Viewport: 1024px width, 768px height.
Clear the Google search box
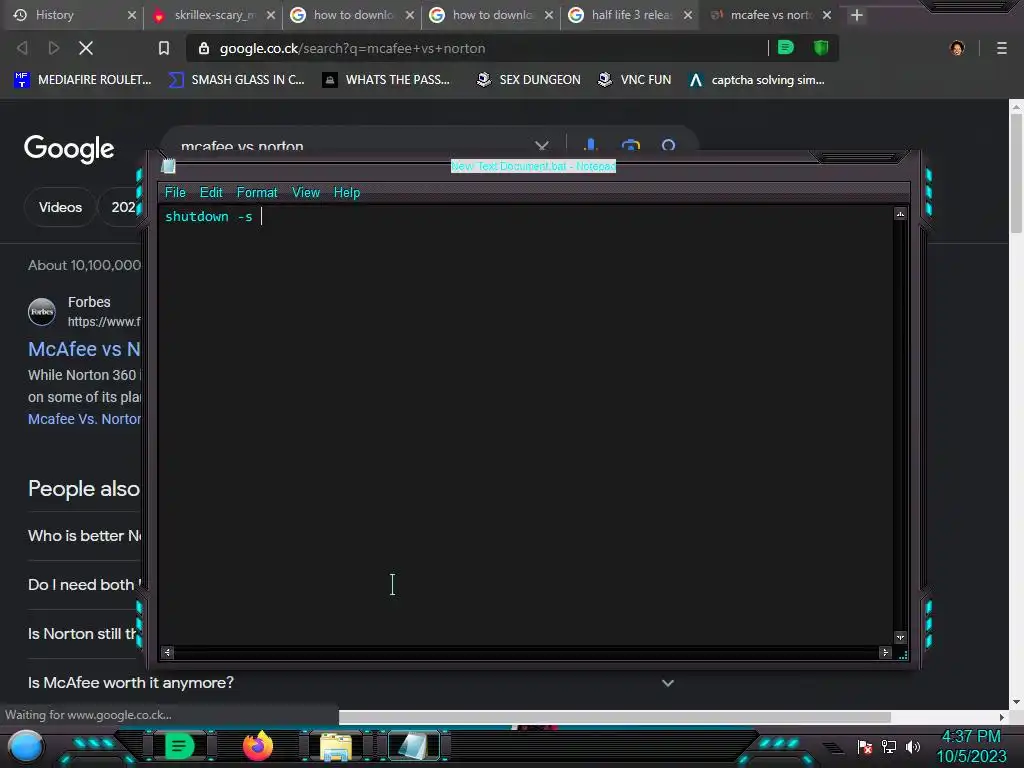click(x=541, y=145)
